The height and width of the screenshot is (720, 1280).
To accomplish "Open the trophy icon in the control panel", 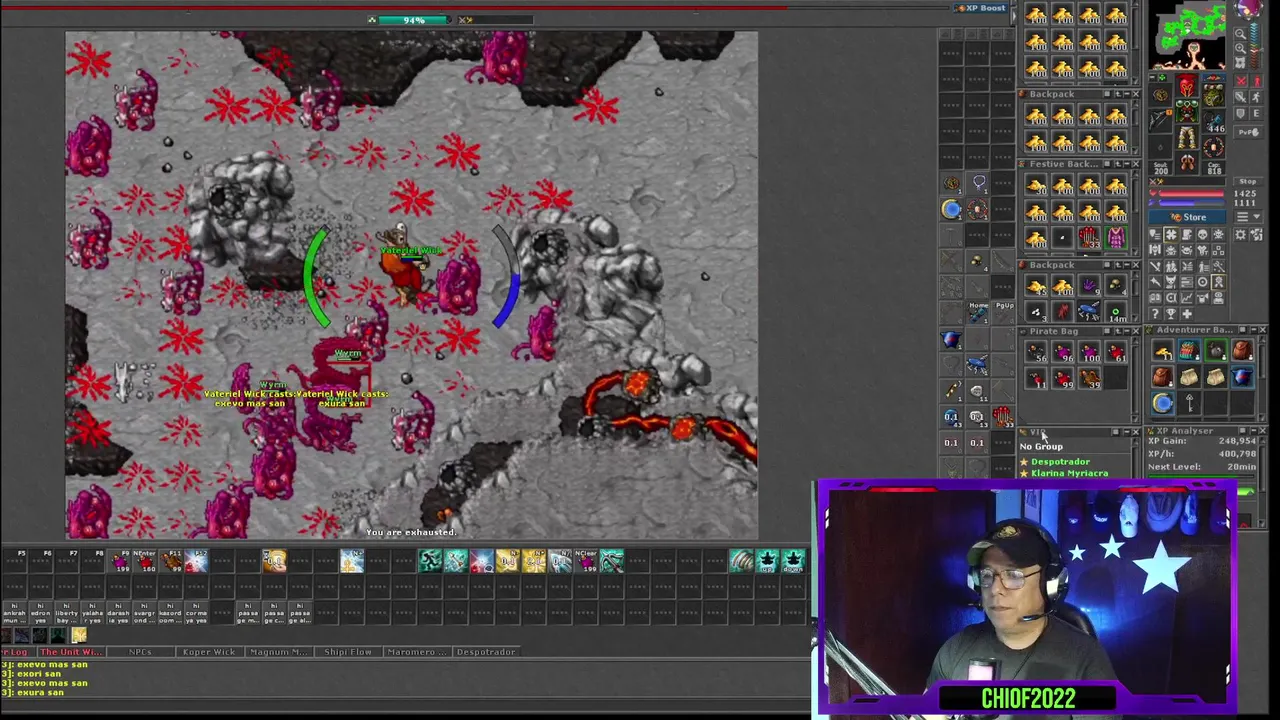I will pos(1171,314).
